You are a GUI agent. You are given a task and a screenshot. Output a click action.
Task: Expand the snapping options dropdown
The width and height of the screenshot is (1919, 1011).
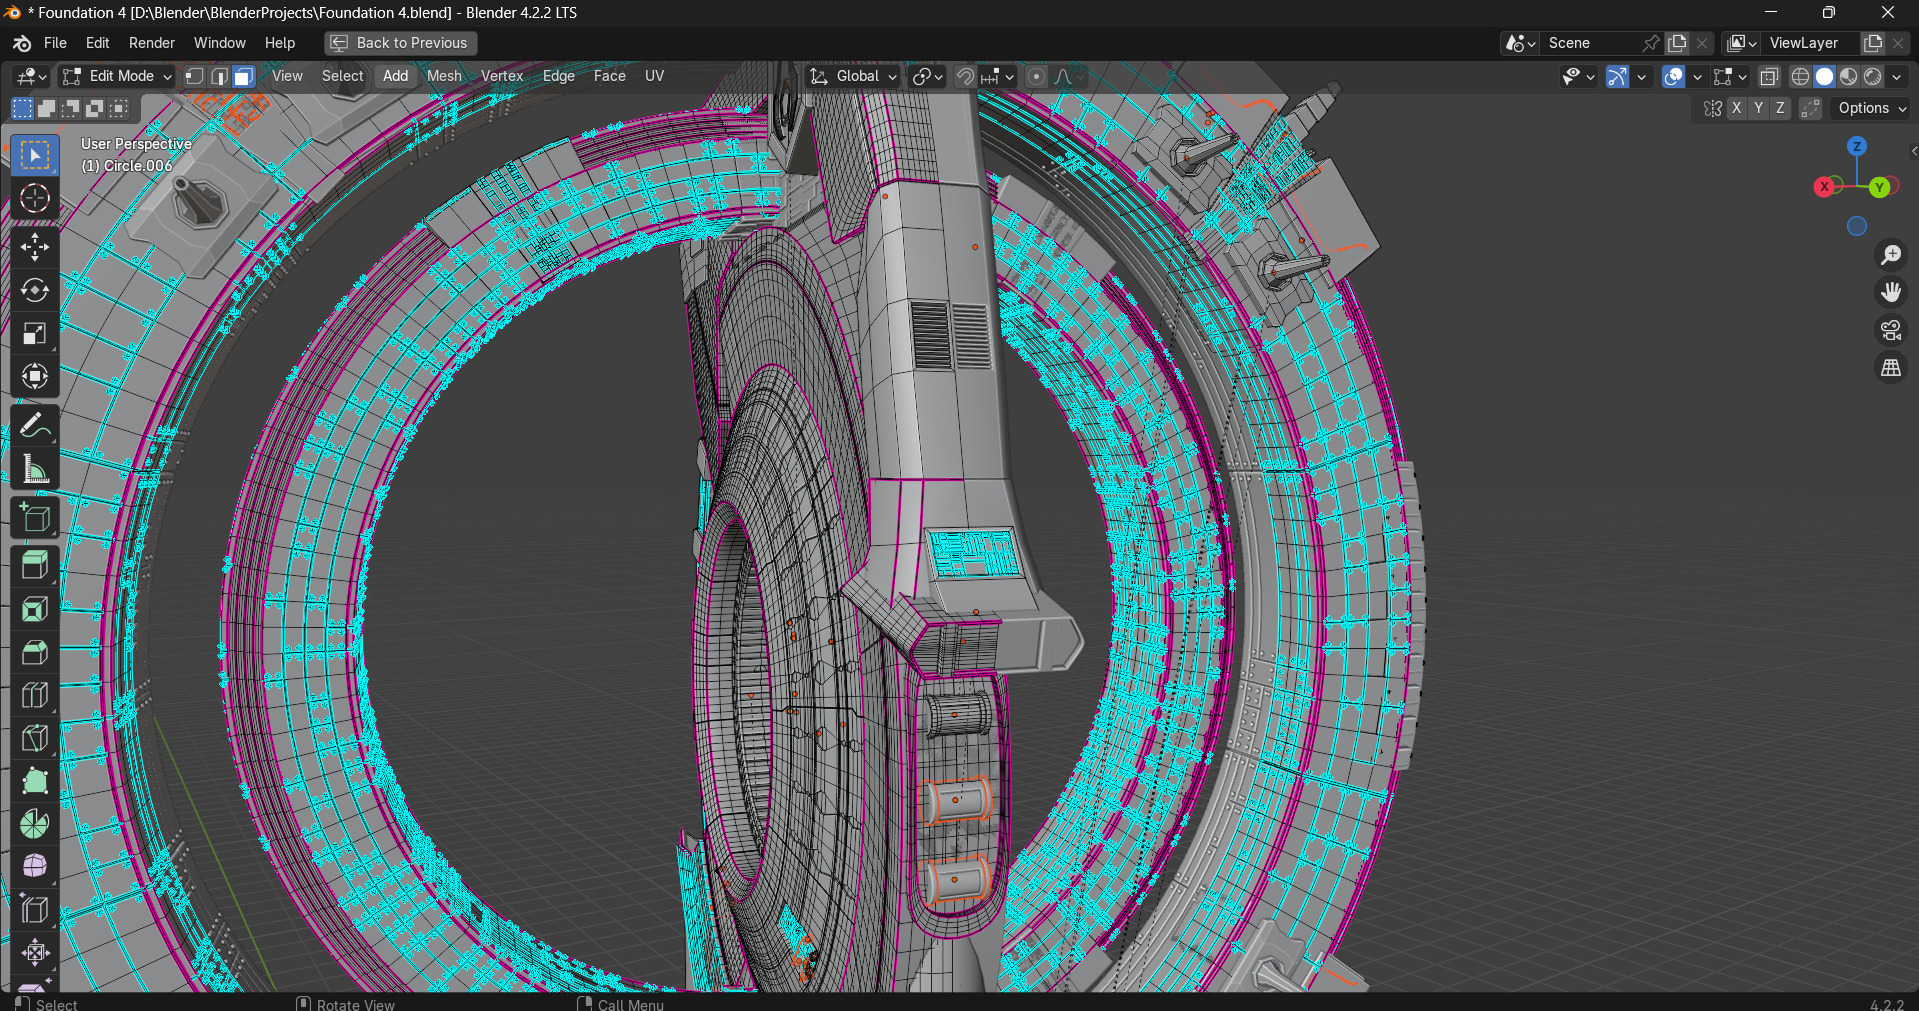pos(999,76)
